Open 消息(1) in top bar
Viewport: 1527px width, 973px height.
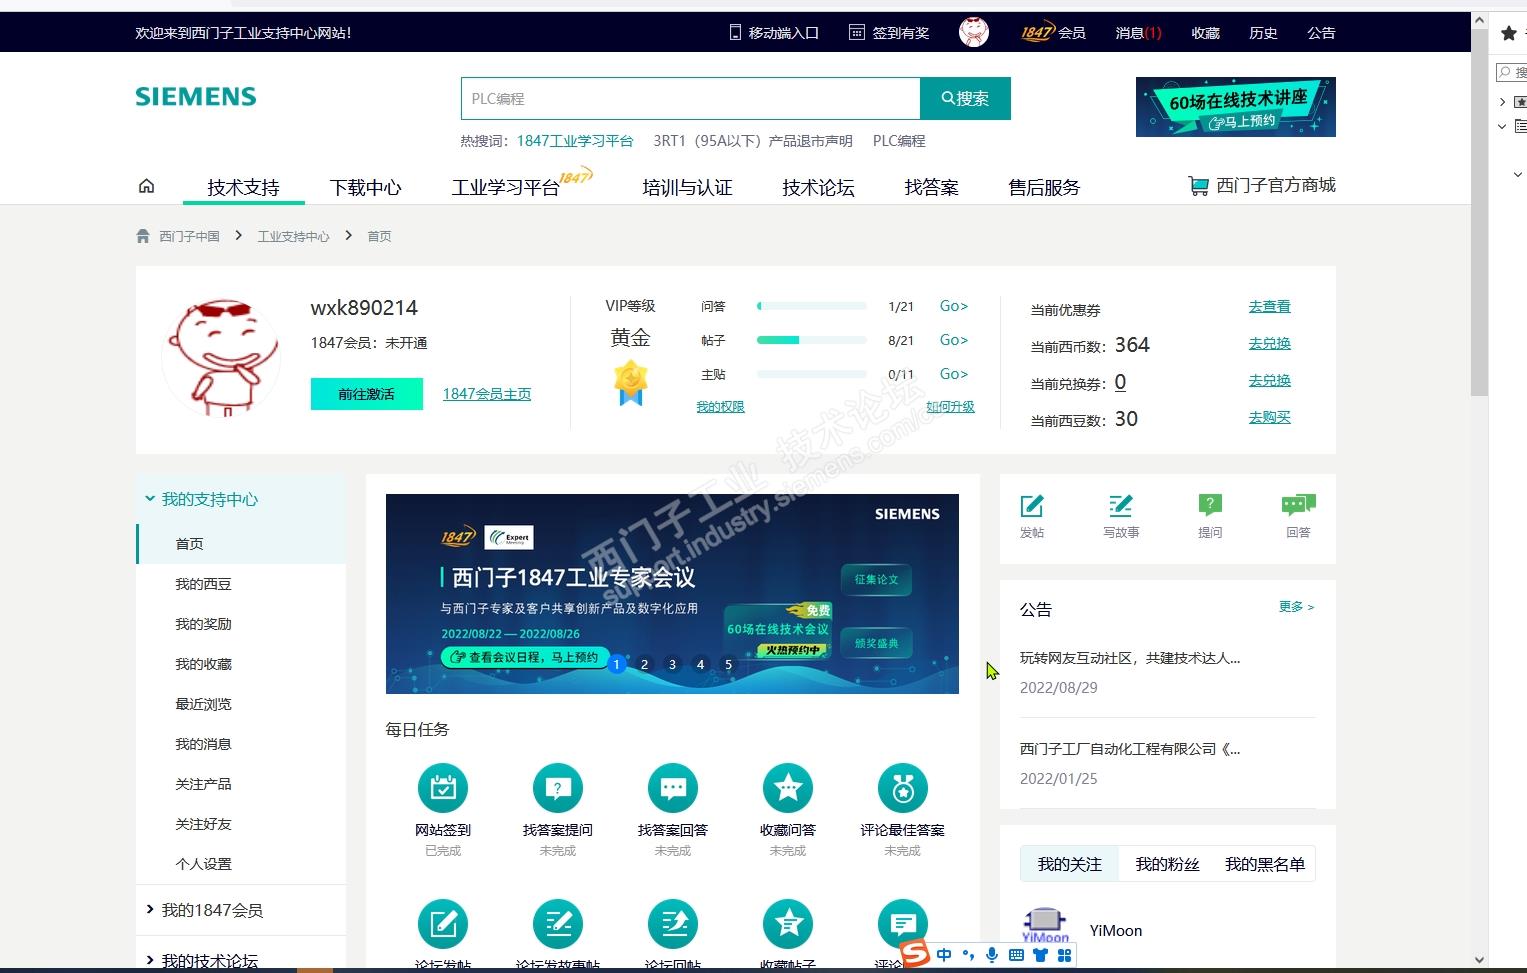coord(1138,33)
